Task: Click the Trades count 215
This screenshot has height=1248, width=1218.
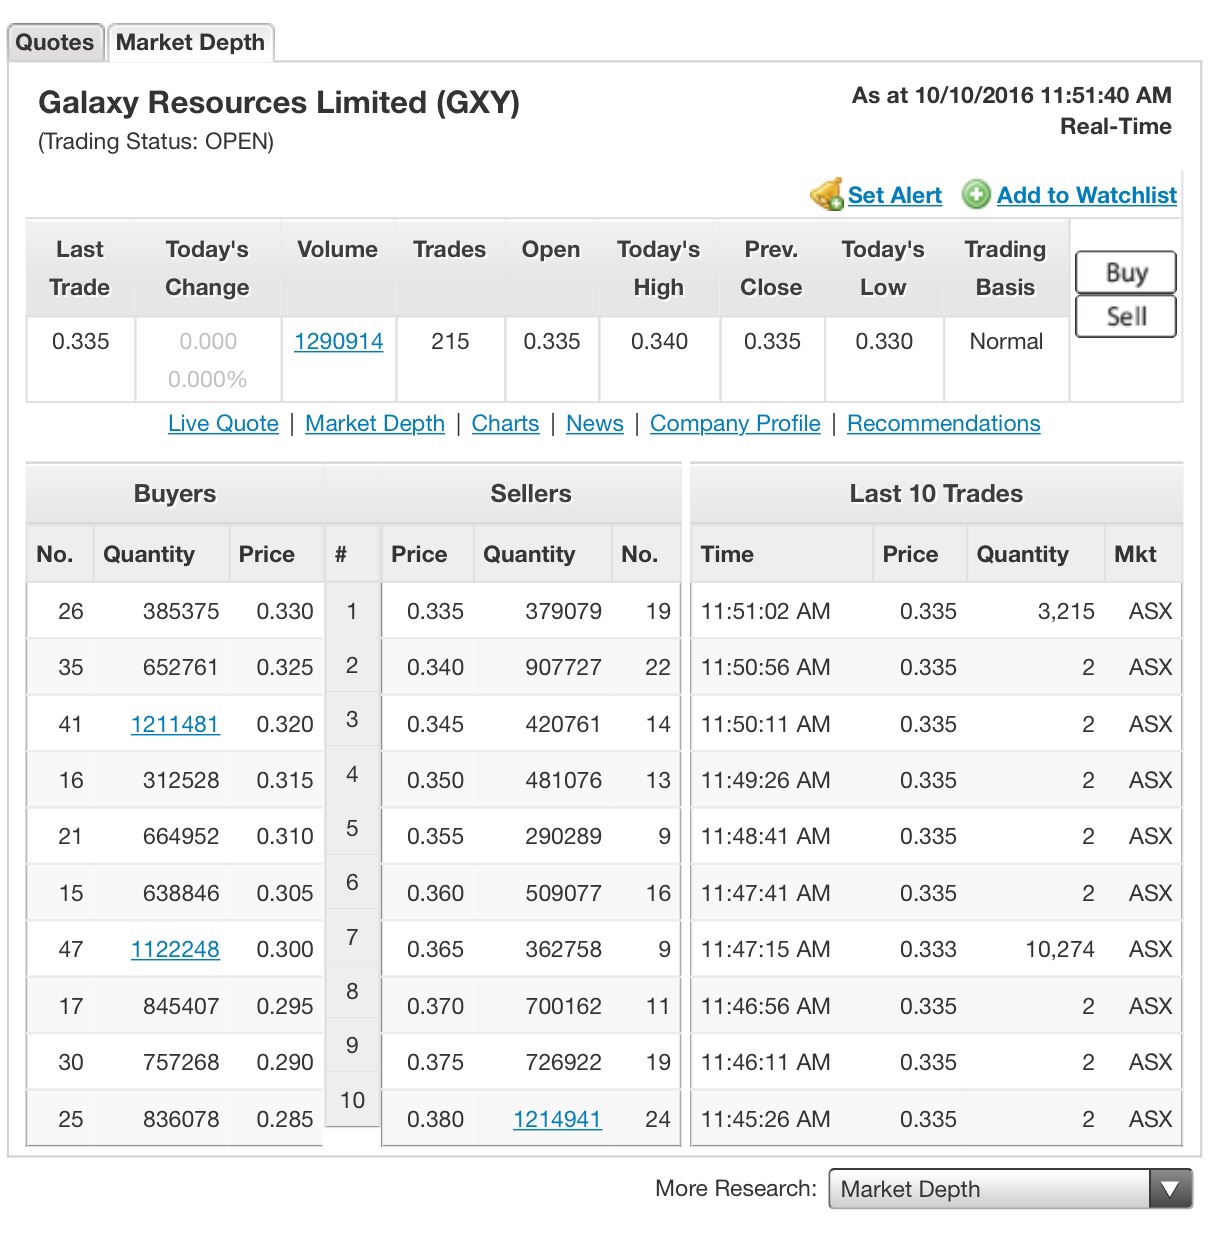Action: [450, 341]
